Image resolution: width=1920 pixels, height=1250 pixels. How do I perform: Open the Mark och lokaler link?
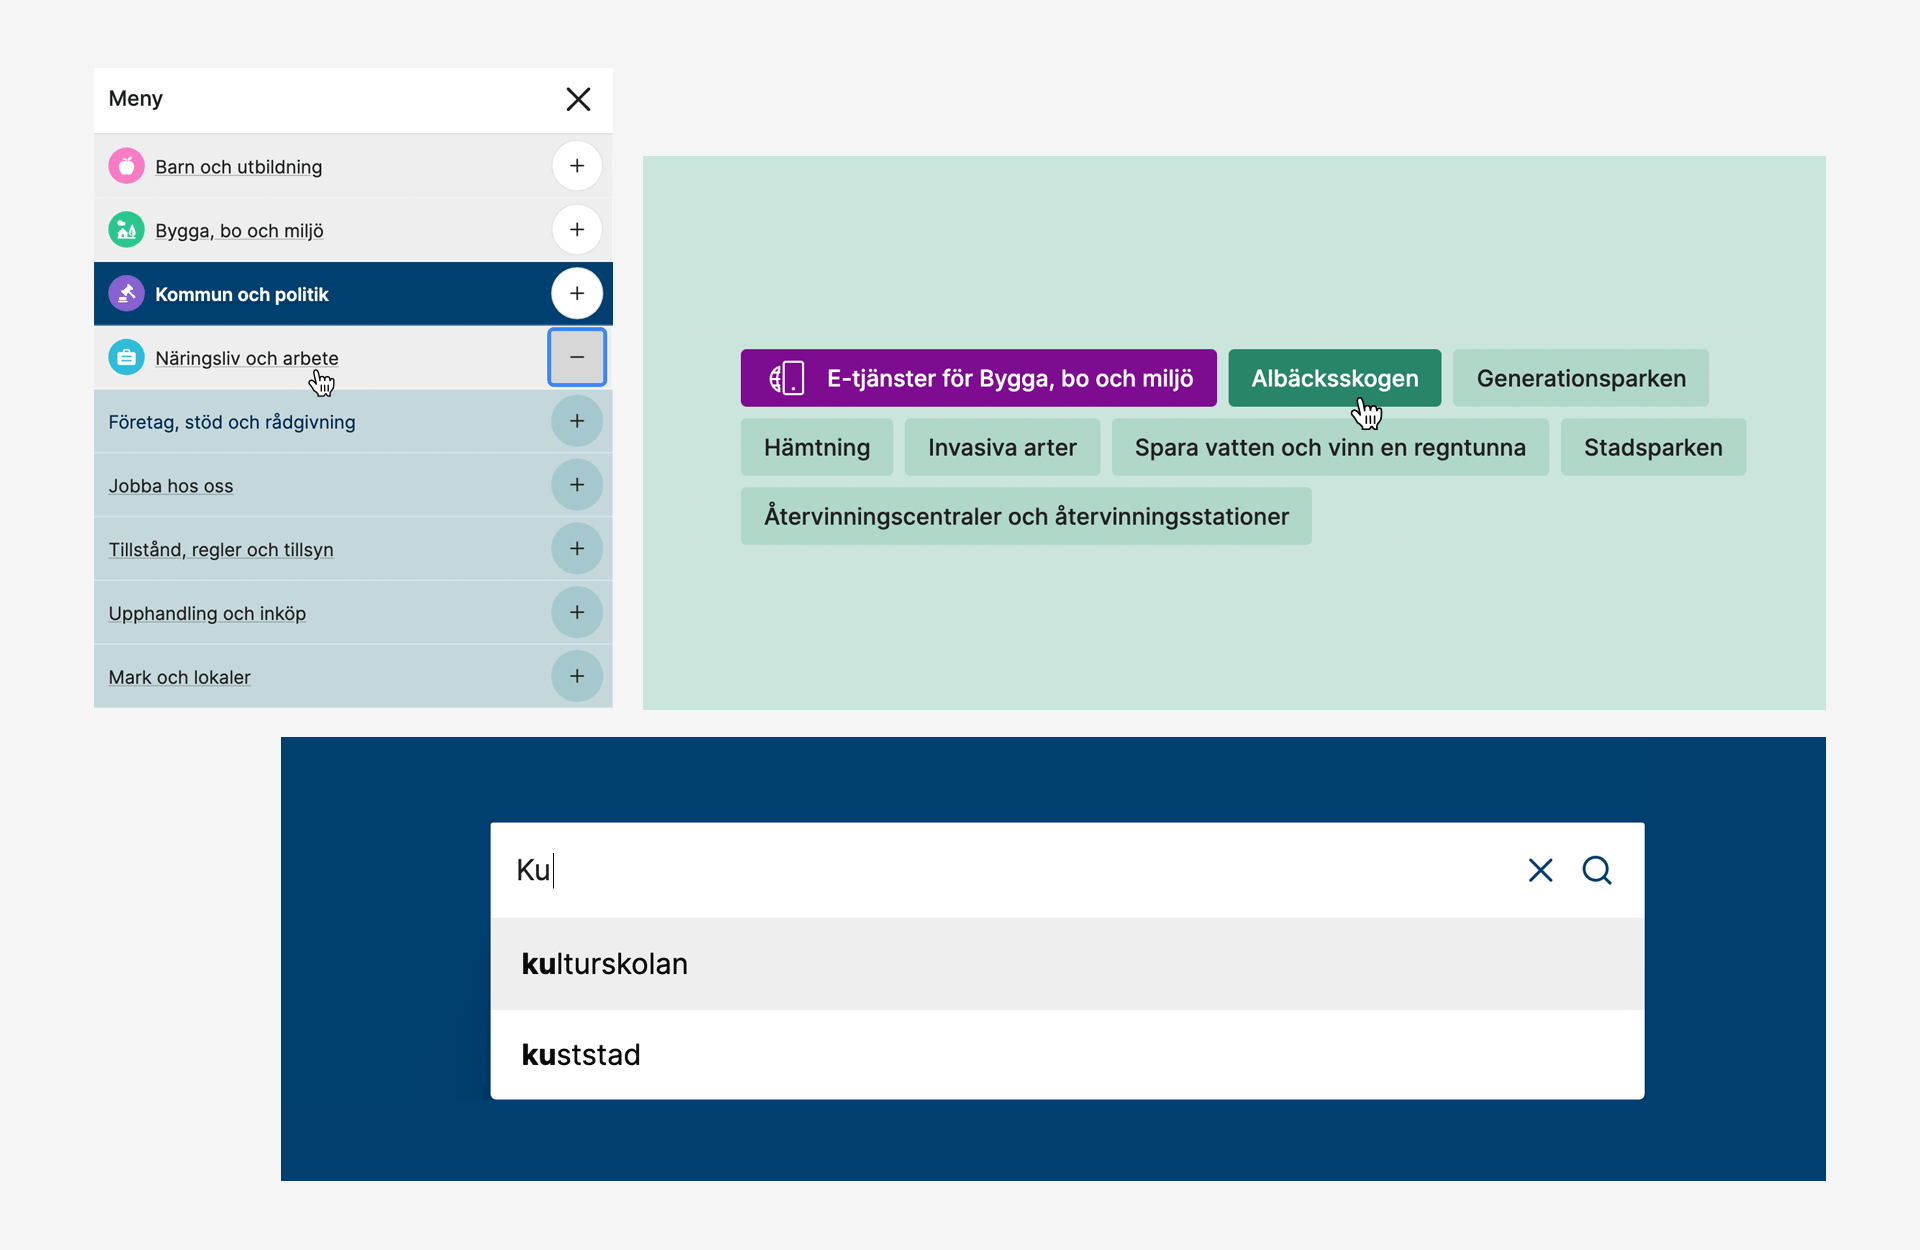click(x=179, y=677)
